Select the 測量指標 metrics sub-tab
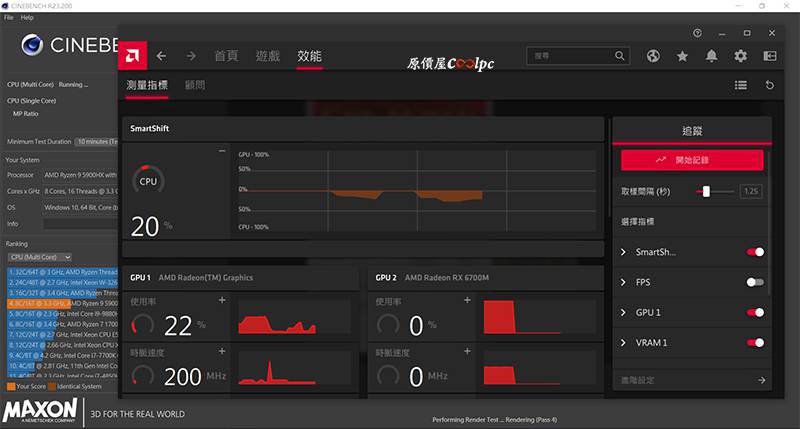The height and width of the screenshot is (429, 800). click(x=147, y=85)
